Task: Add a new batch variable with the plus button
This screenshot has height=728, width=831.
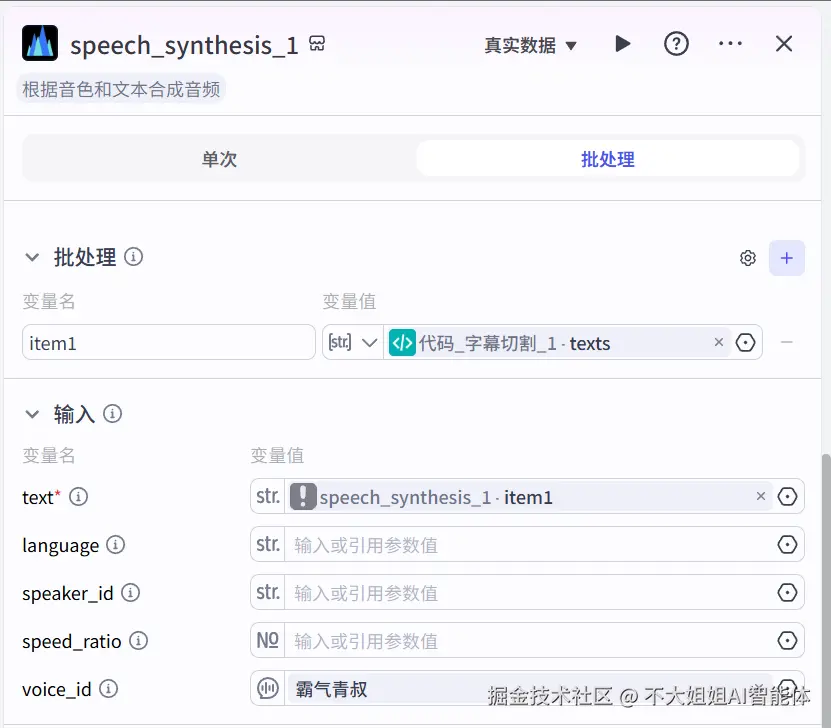Action: coord(787,257)
